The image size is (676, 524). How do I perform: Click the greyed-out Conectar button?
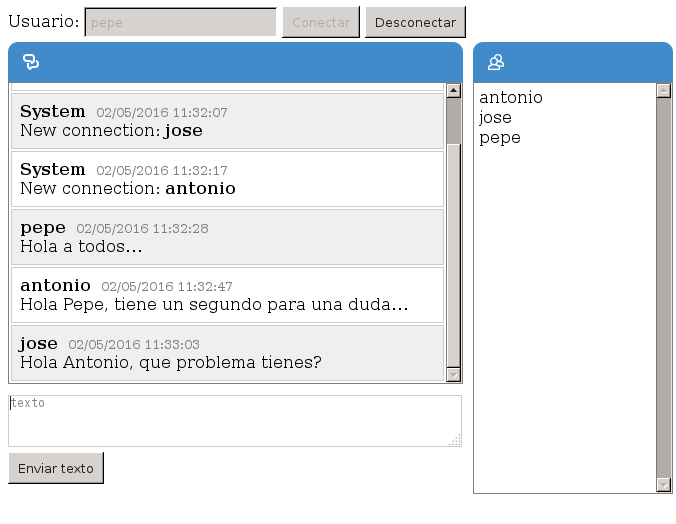pos(320,22)
